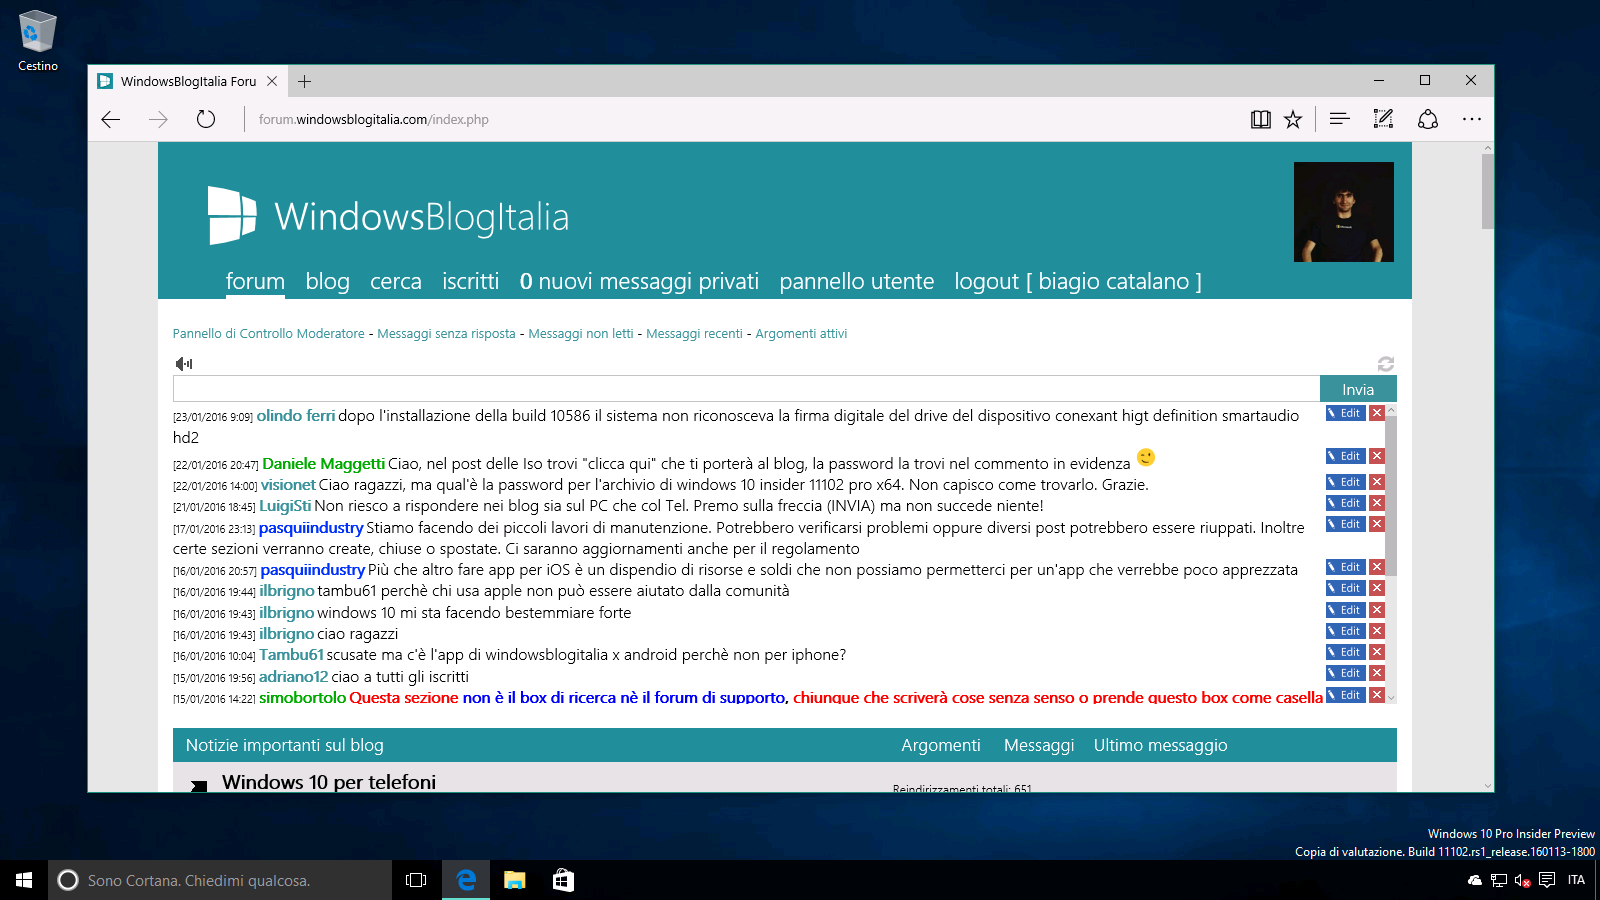Make a Web Note
The width and height of the screenshot is (1600, 900).
pos(1383,119)
